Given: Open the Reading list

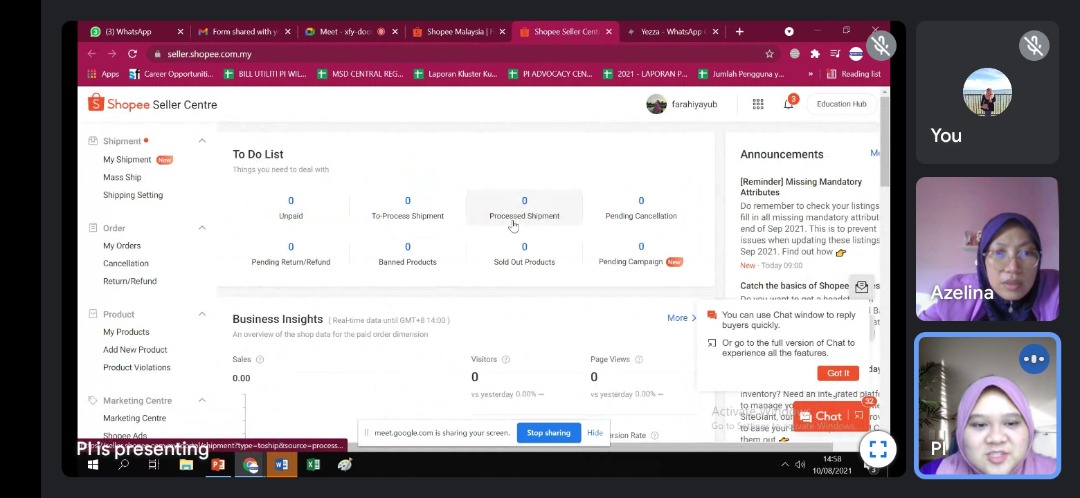Looking at the screenshot, I should point(854,74).
